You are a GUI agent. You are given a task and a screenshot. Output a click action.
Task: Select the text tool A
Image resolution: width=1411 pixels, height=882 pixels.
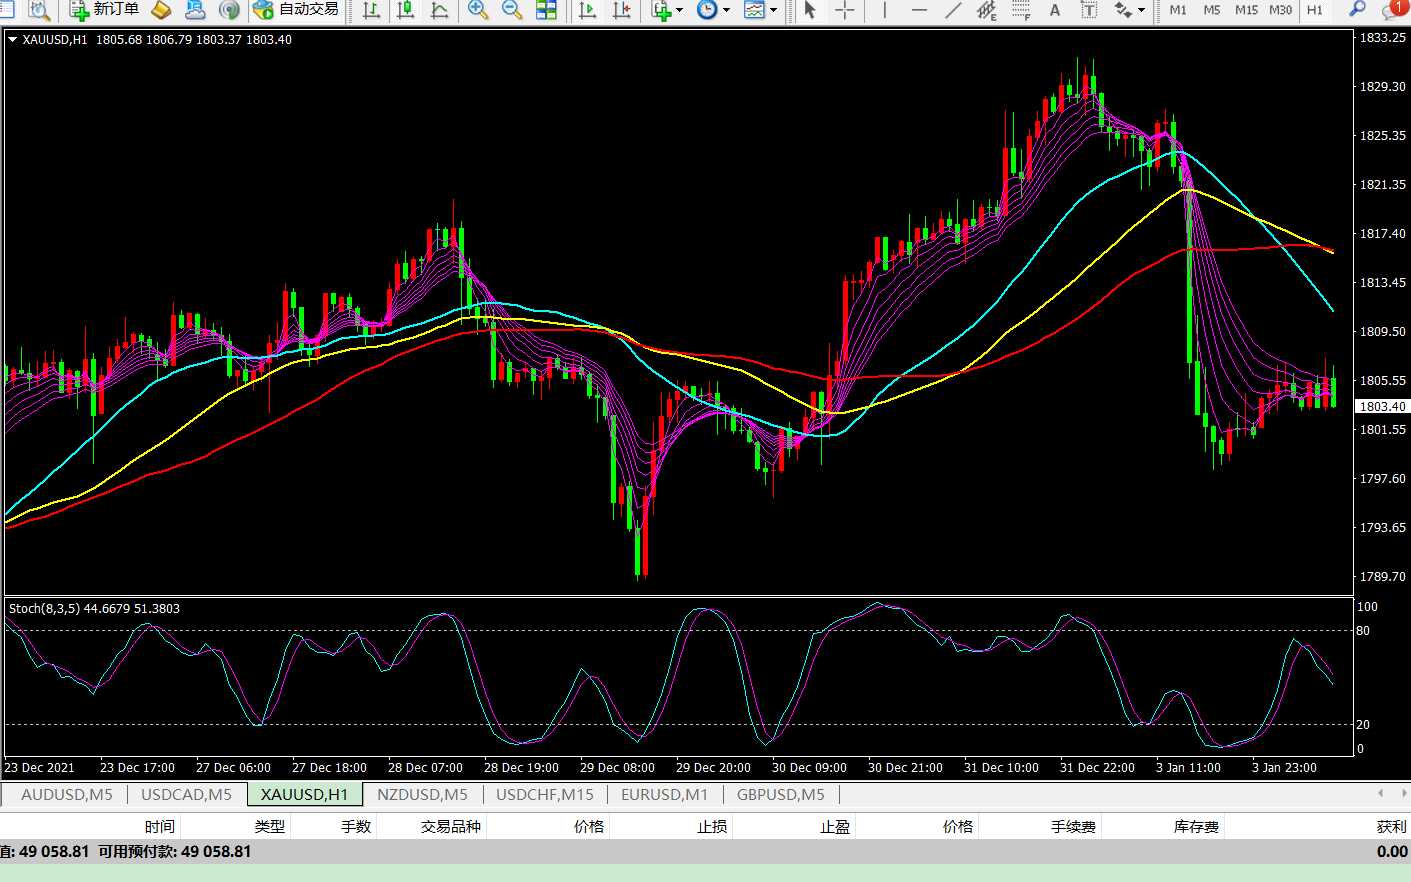click(x=1055, y=10)
